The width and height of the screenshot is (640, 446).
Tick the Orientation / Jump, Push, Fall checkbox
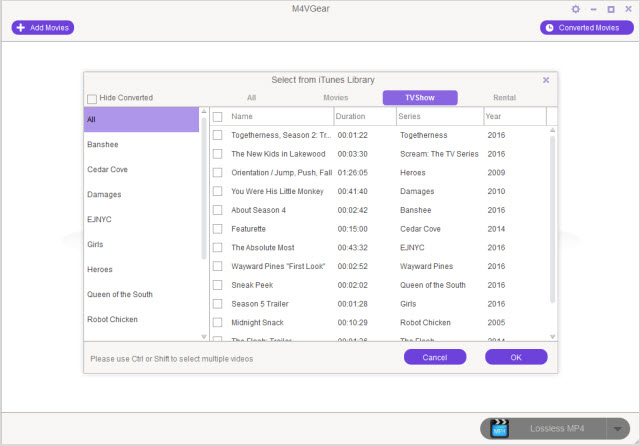tap(218, 173)
